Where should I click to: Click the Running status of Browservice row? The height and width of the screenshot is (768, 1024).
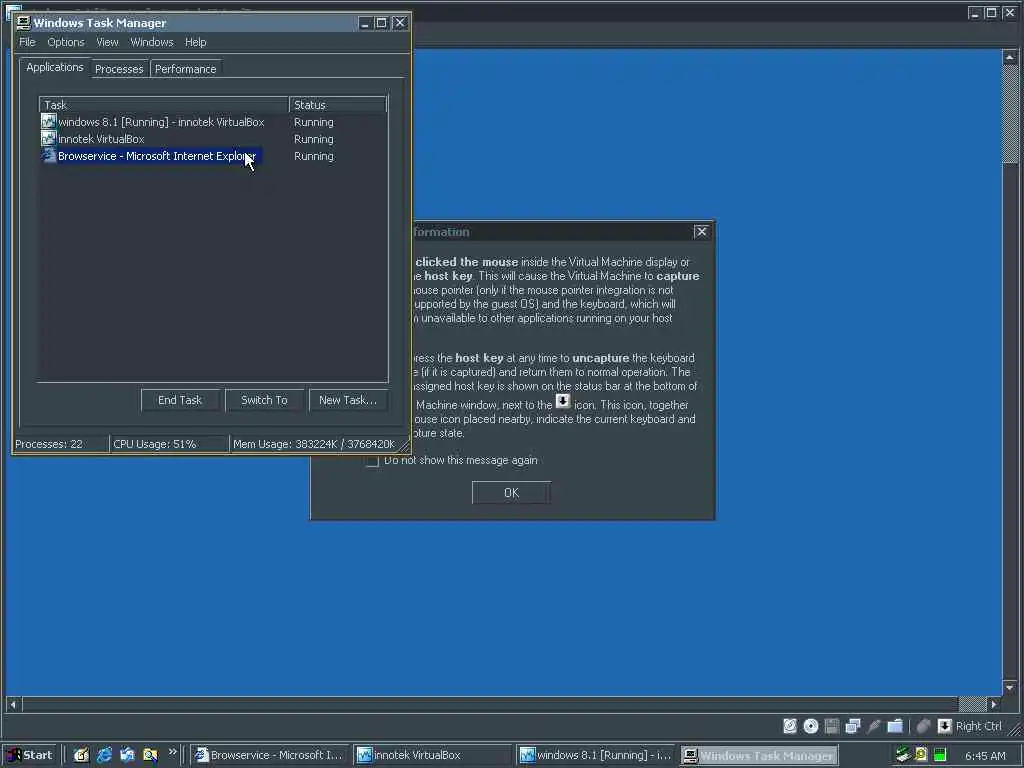(x=313, y=156)
